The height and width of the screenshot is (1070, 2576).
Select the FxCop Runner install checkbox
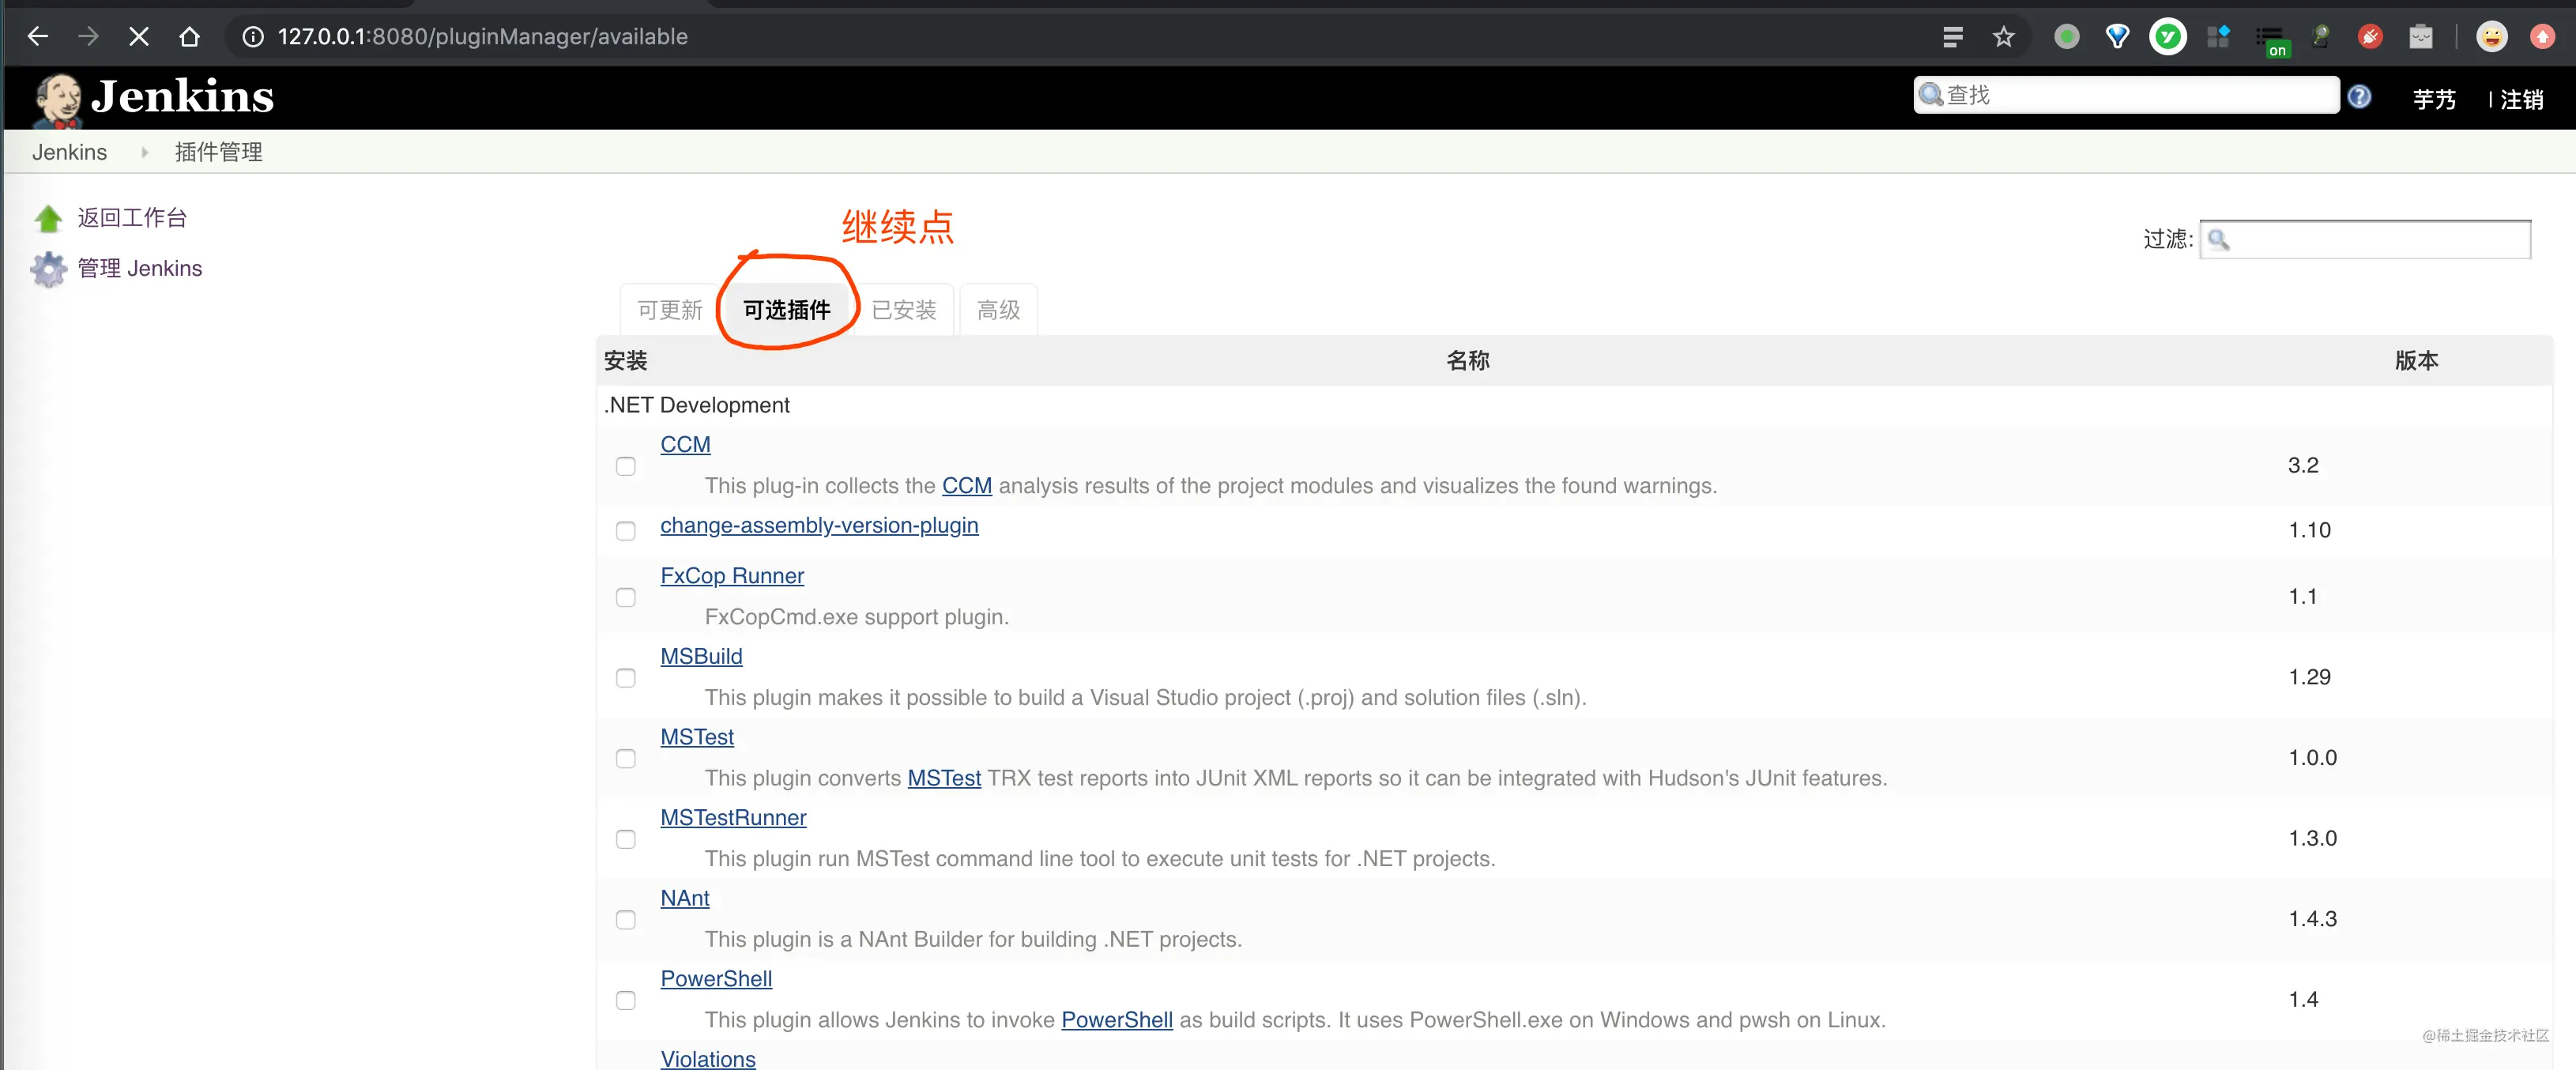pyautogui.click(x=626, y=597)
